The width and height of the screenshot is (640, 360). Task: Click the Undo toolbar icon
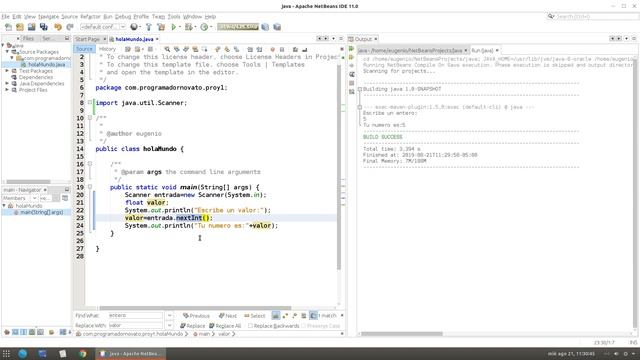[58, 27]
